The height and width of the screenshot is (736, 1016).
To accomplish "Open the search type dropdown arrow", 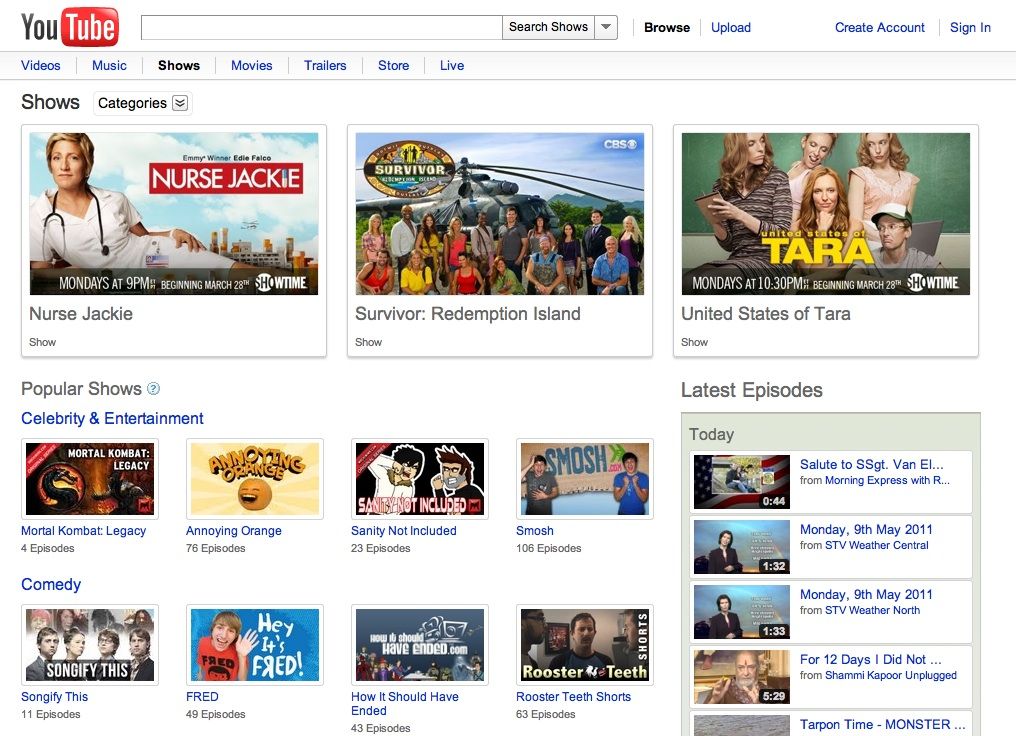I will coord(606,28).
